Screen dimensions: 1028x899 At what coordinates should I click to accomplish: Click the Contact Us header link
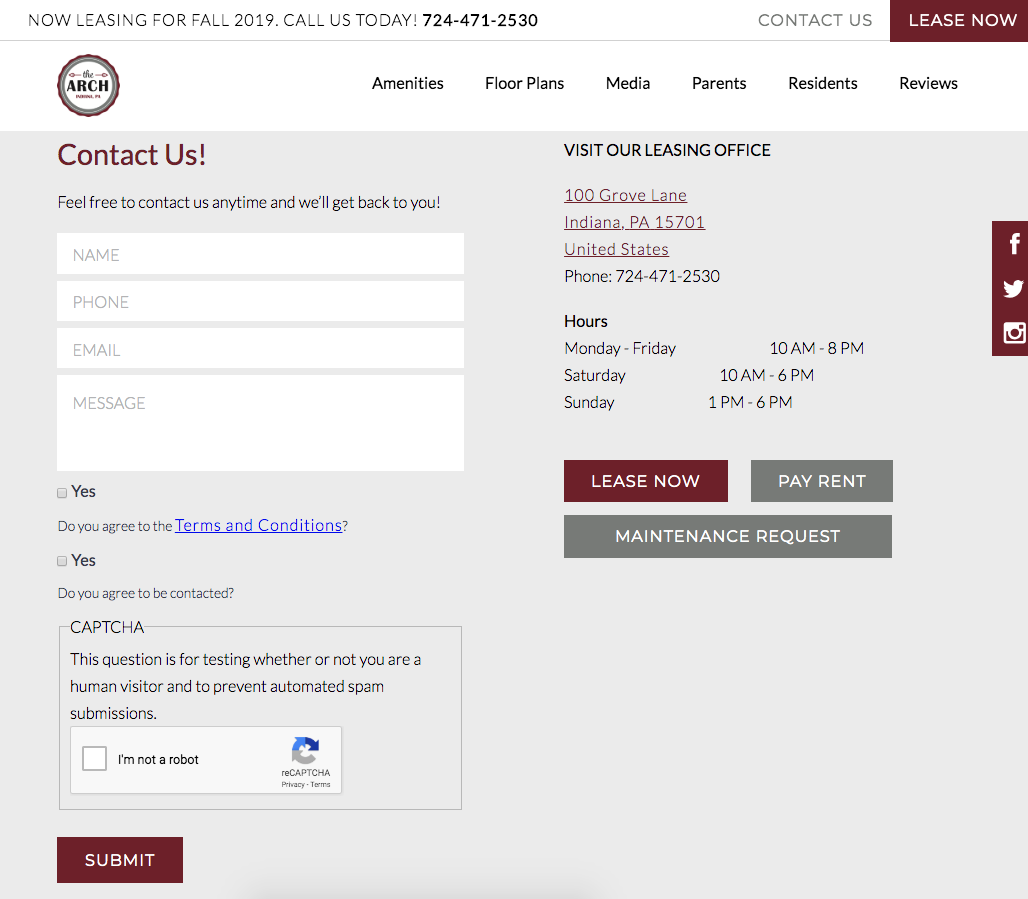[x=815, y=20]
